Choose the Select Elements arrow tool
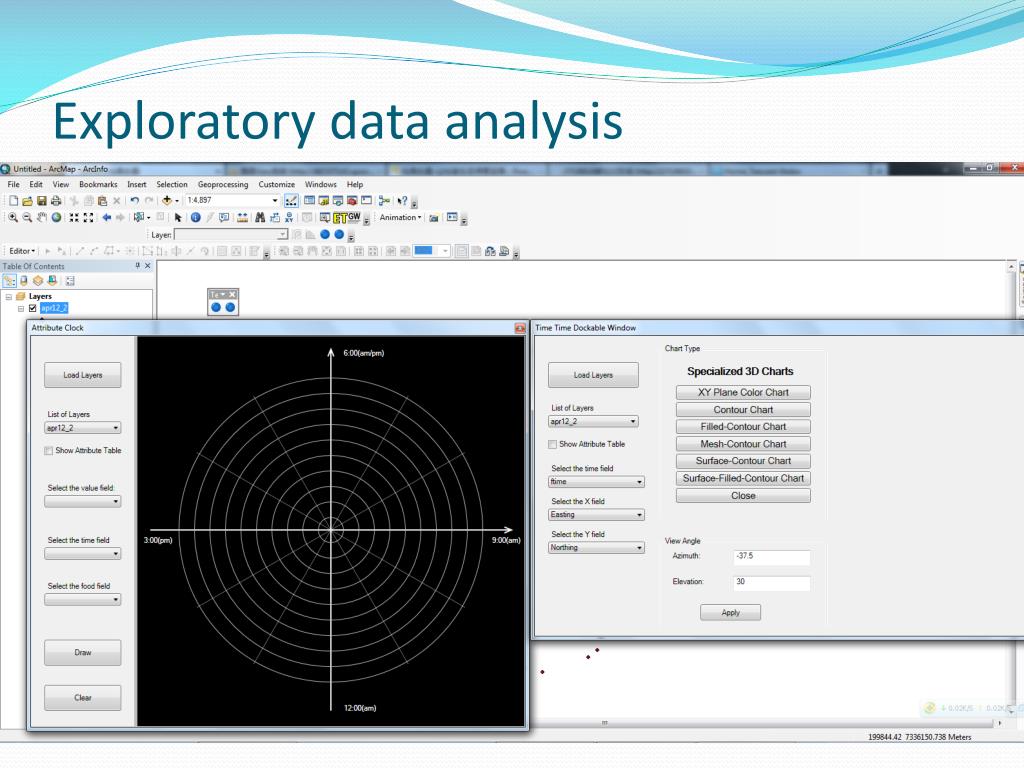The height and width of the screenshot is (768, 1024). pyautogui.click(x=178, y=217)
